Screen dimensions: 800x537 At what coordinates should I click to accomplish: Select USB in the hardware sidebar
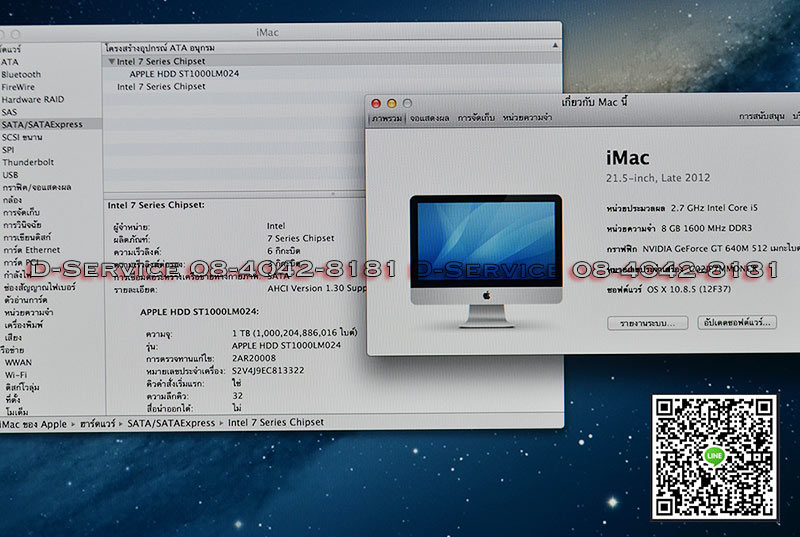(10, 175)
